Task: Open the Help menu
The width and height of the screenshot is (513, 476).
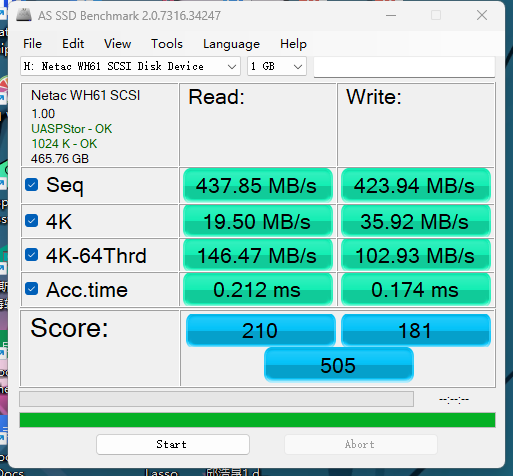Action: [x=293, y=44]
